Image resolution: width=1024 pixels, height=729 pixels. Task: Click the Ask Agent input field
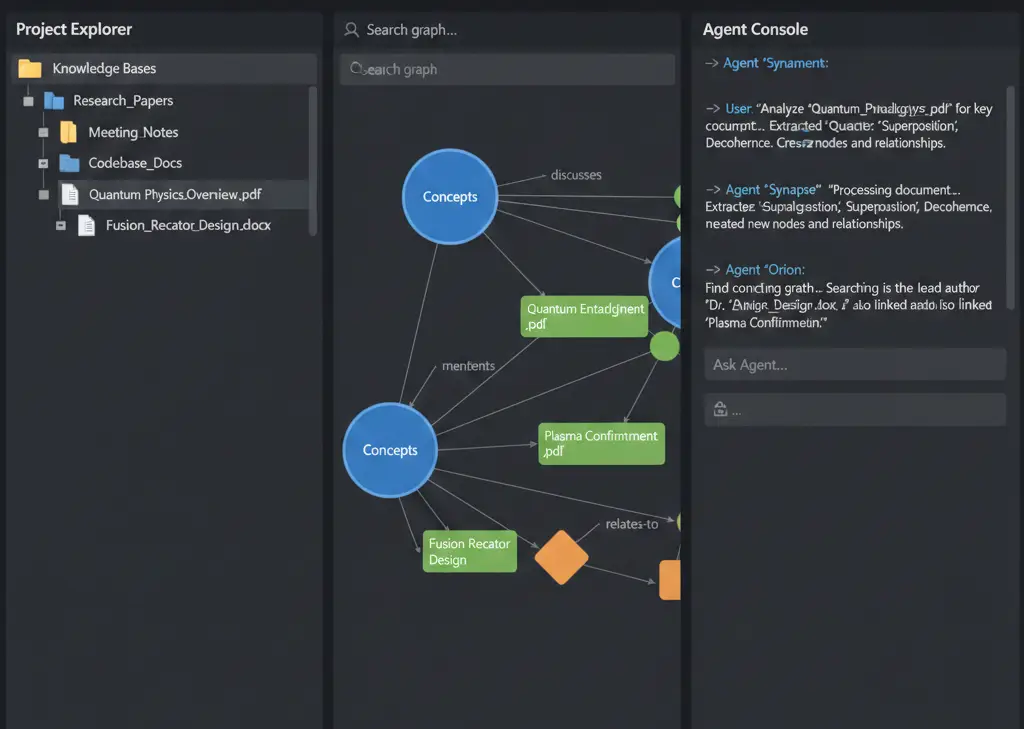[855, 365]
